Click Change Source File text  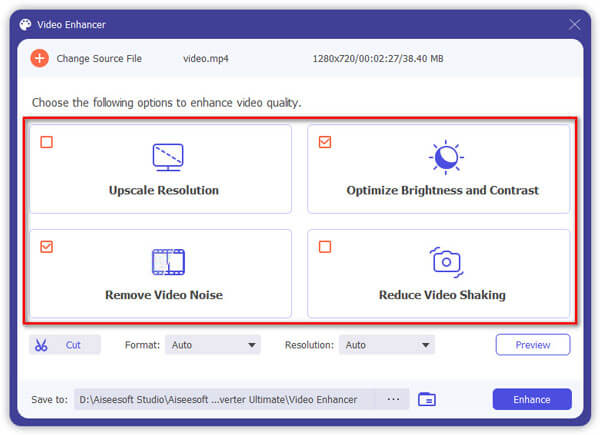pyautogui.click(x=99, y=59)
